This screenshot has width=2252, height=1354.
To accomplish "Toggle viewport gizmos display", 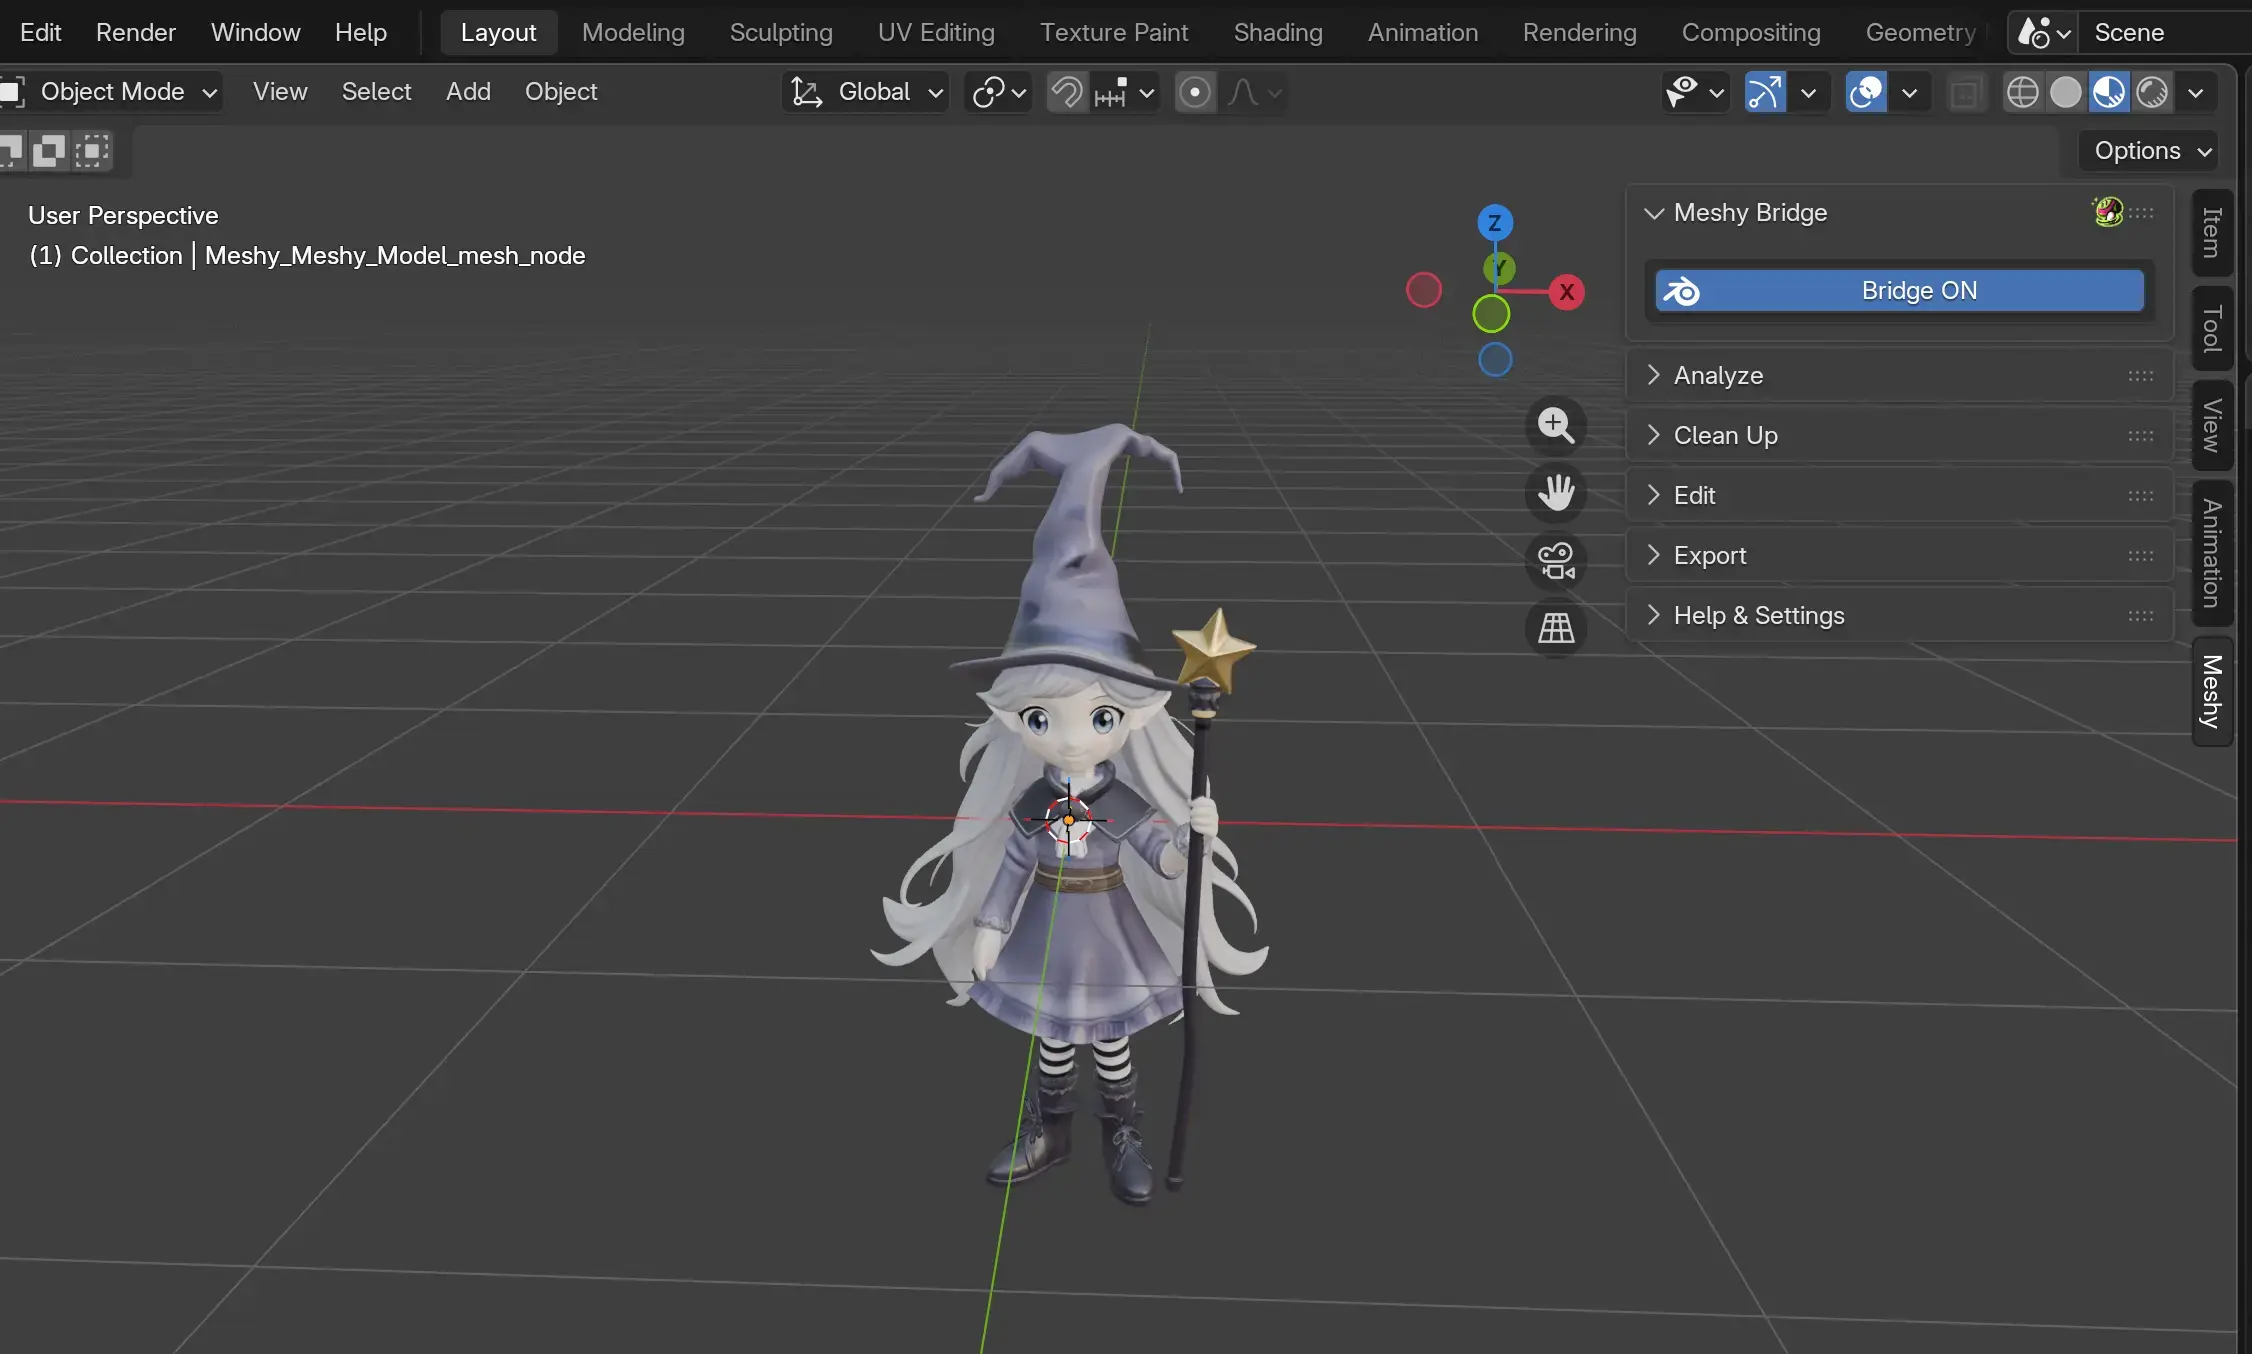I will (x=1765, y=93).
